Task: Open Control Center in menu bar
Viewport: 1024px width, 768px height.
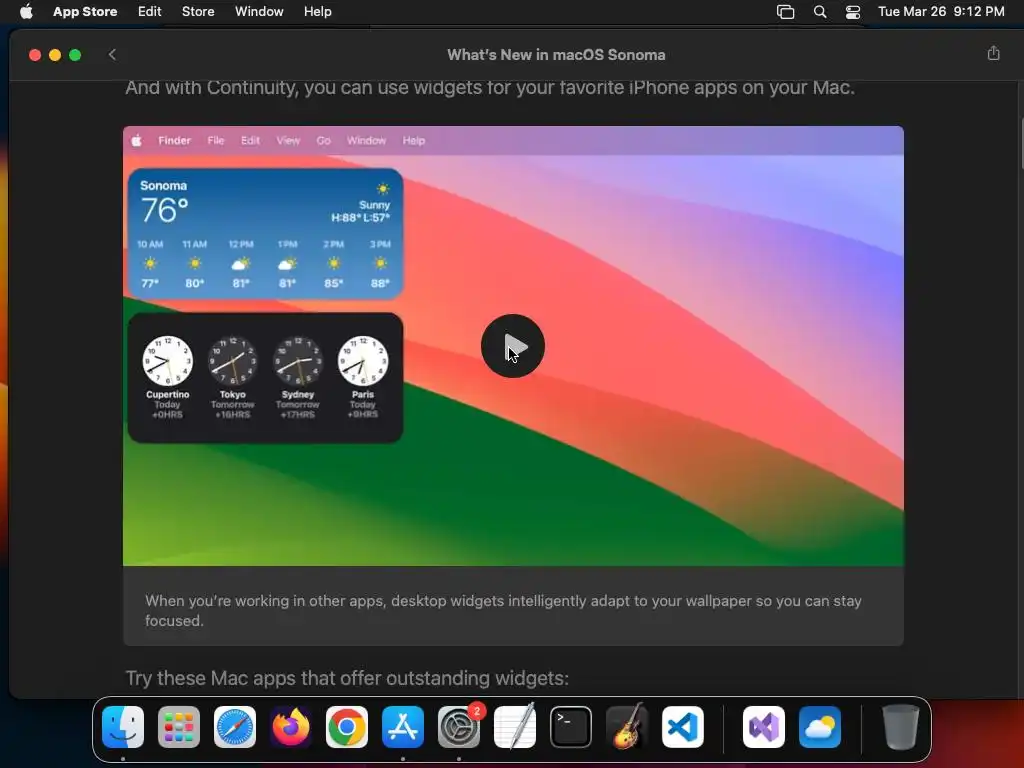Action: [853, 12]
